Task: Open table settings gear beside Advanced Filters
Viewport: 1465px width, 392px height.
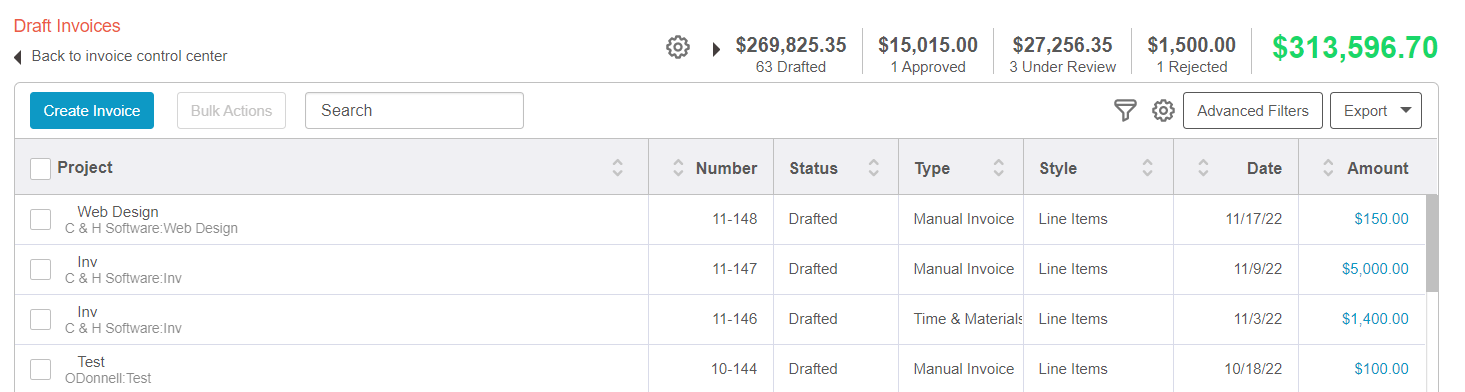Action: tap(1162, 111)
